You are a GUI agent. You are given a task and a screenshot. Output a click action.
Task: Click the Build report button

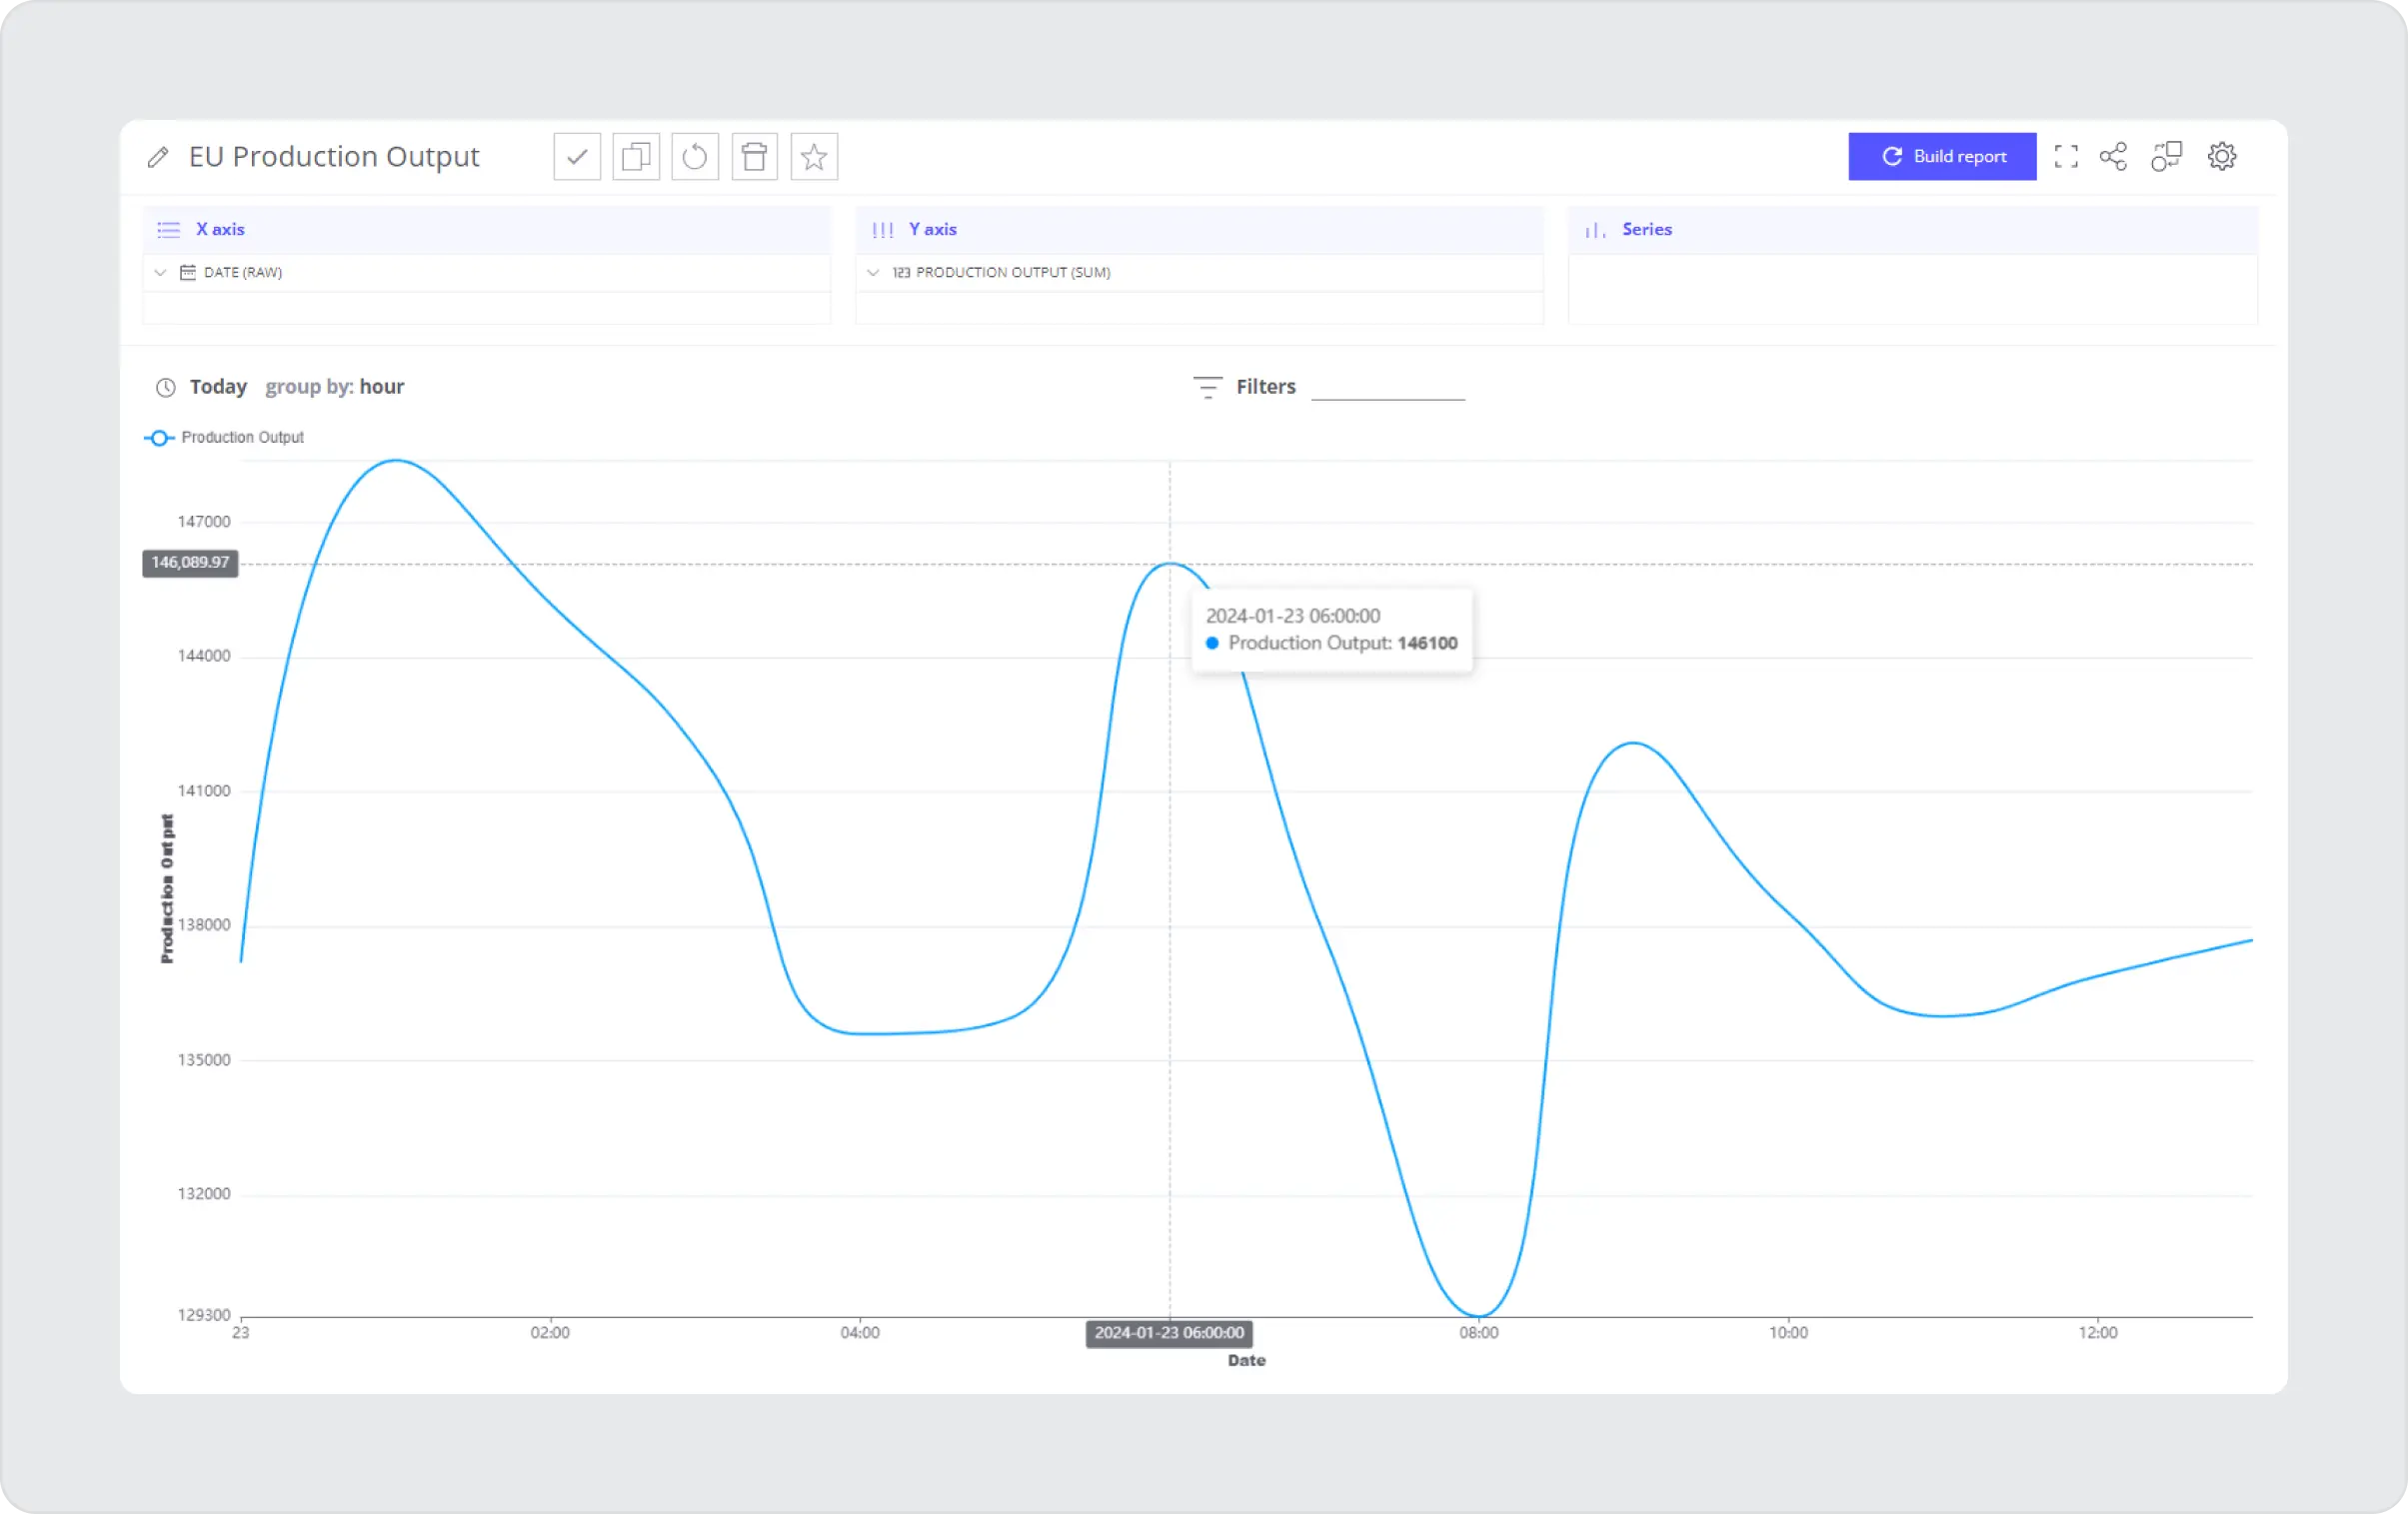(x=1942, y=157)
